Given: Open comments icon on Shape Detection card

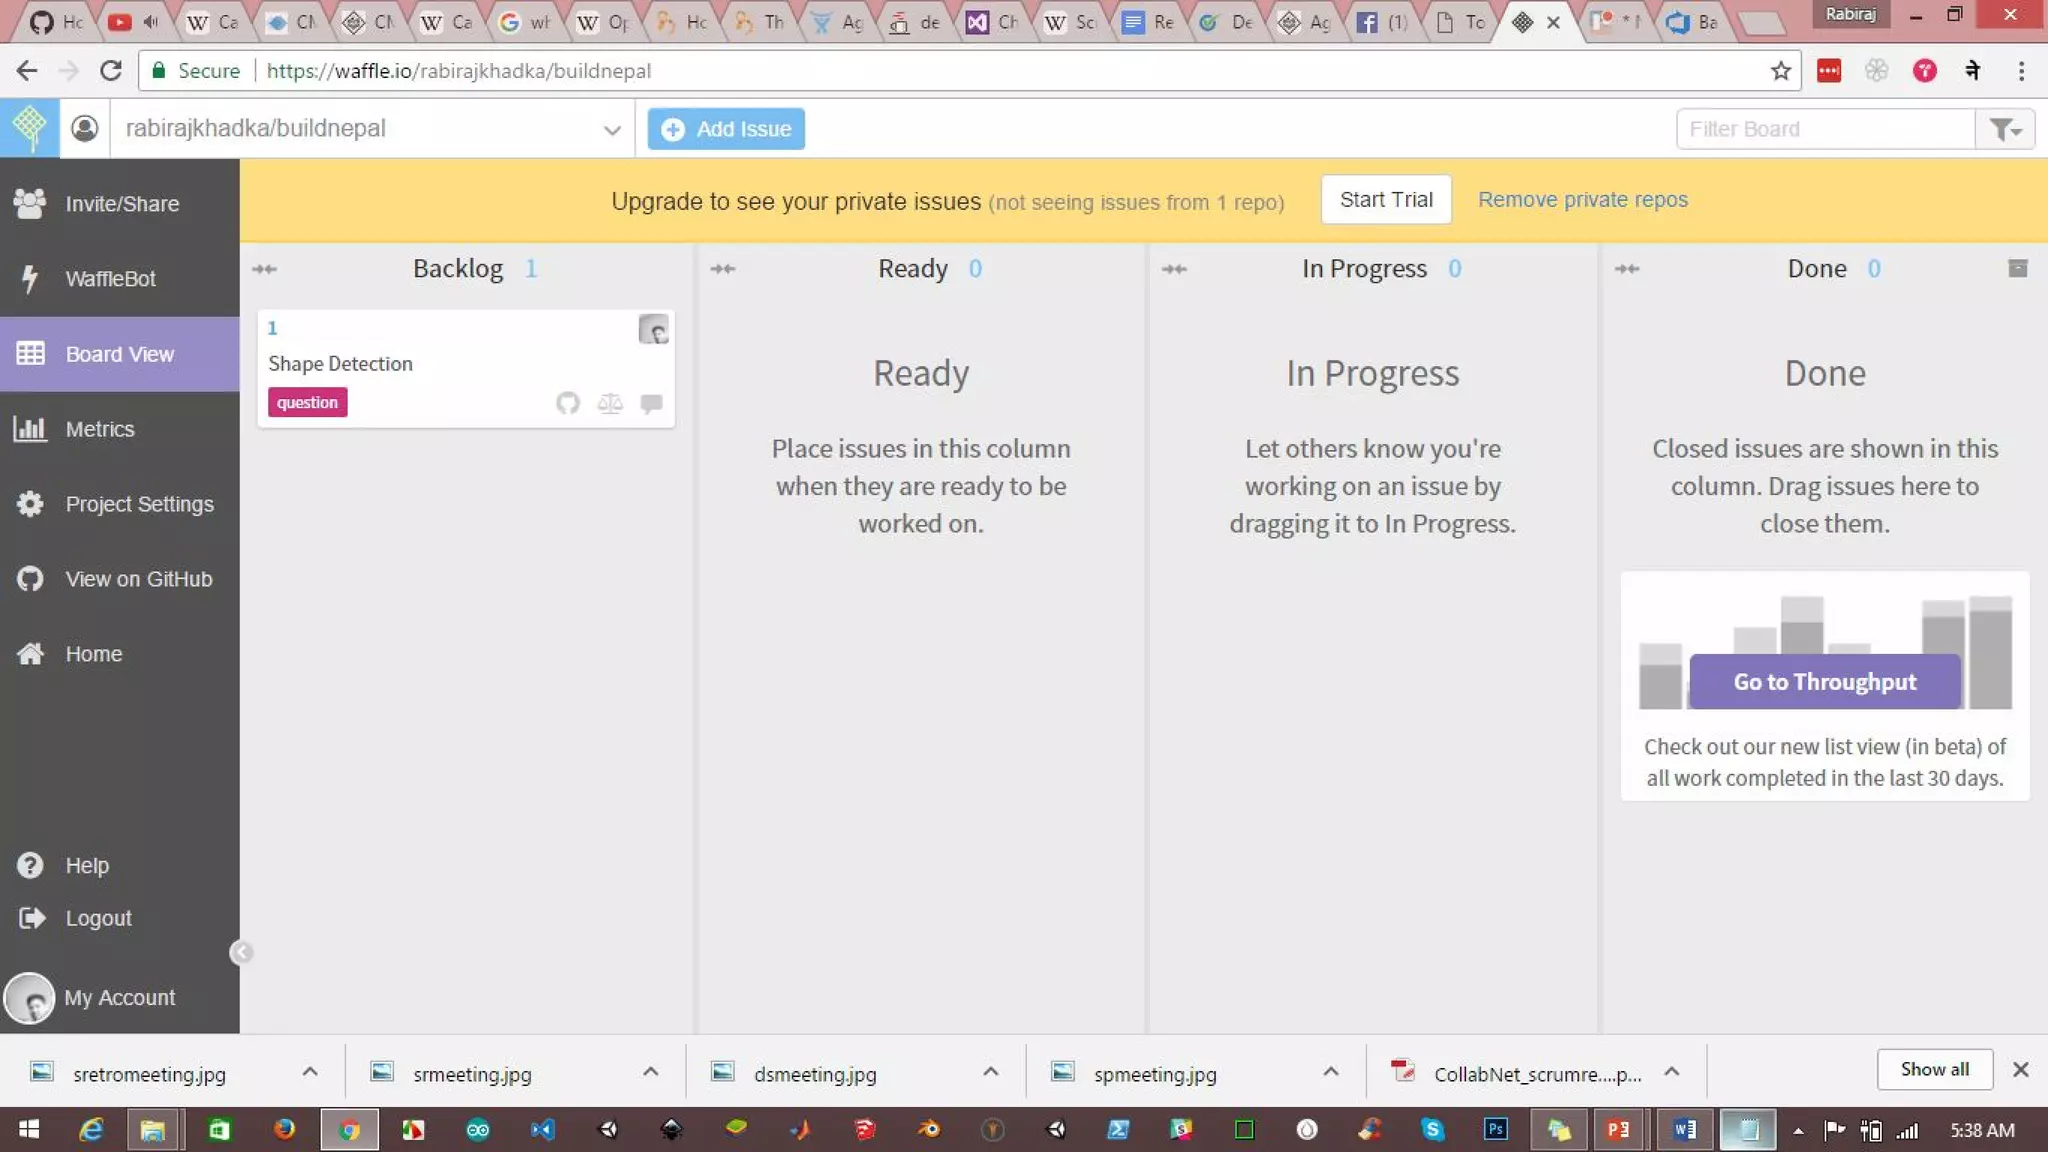Looking at the screenshot, I should pos(651,403).
